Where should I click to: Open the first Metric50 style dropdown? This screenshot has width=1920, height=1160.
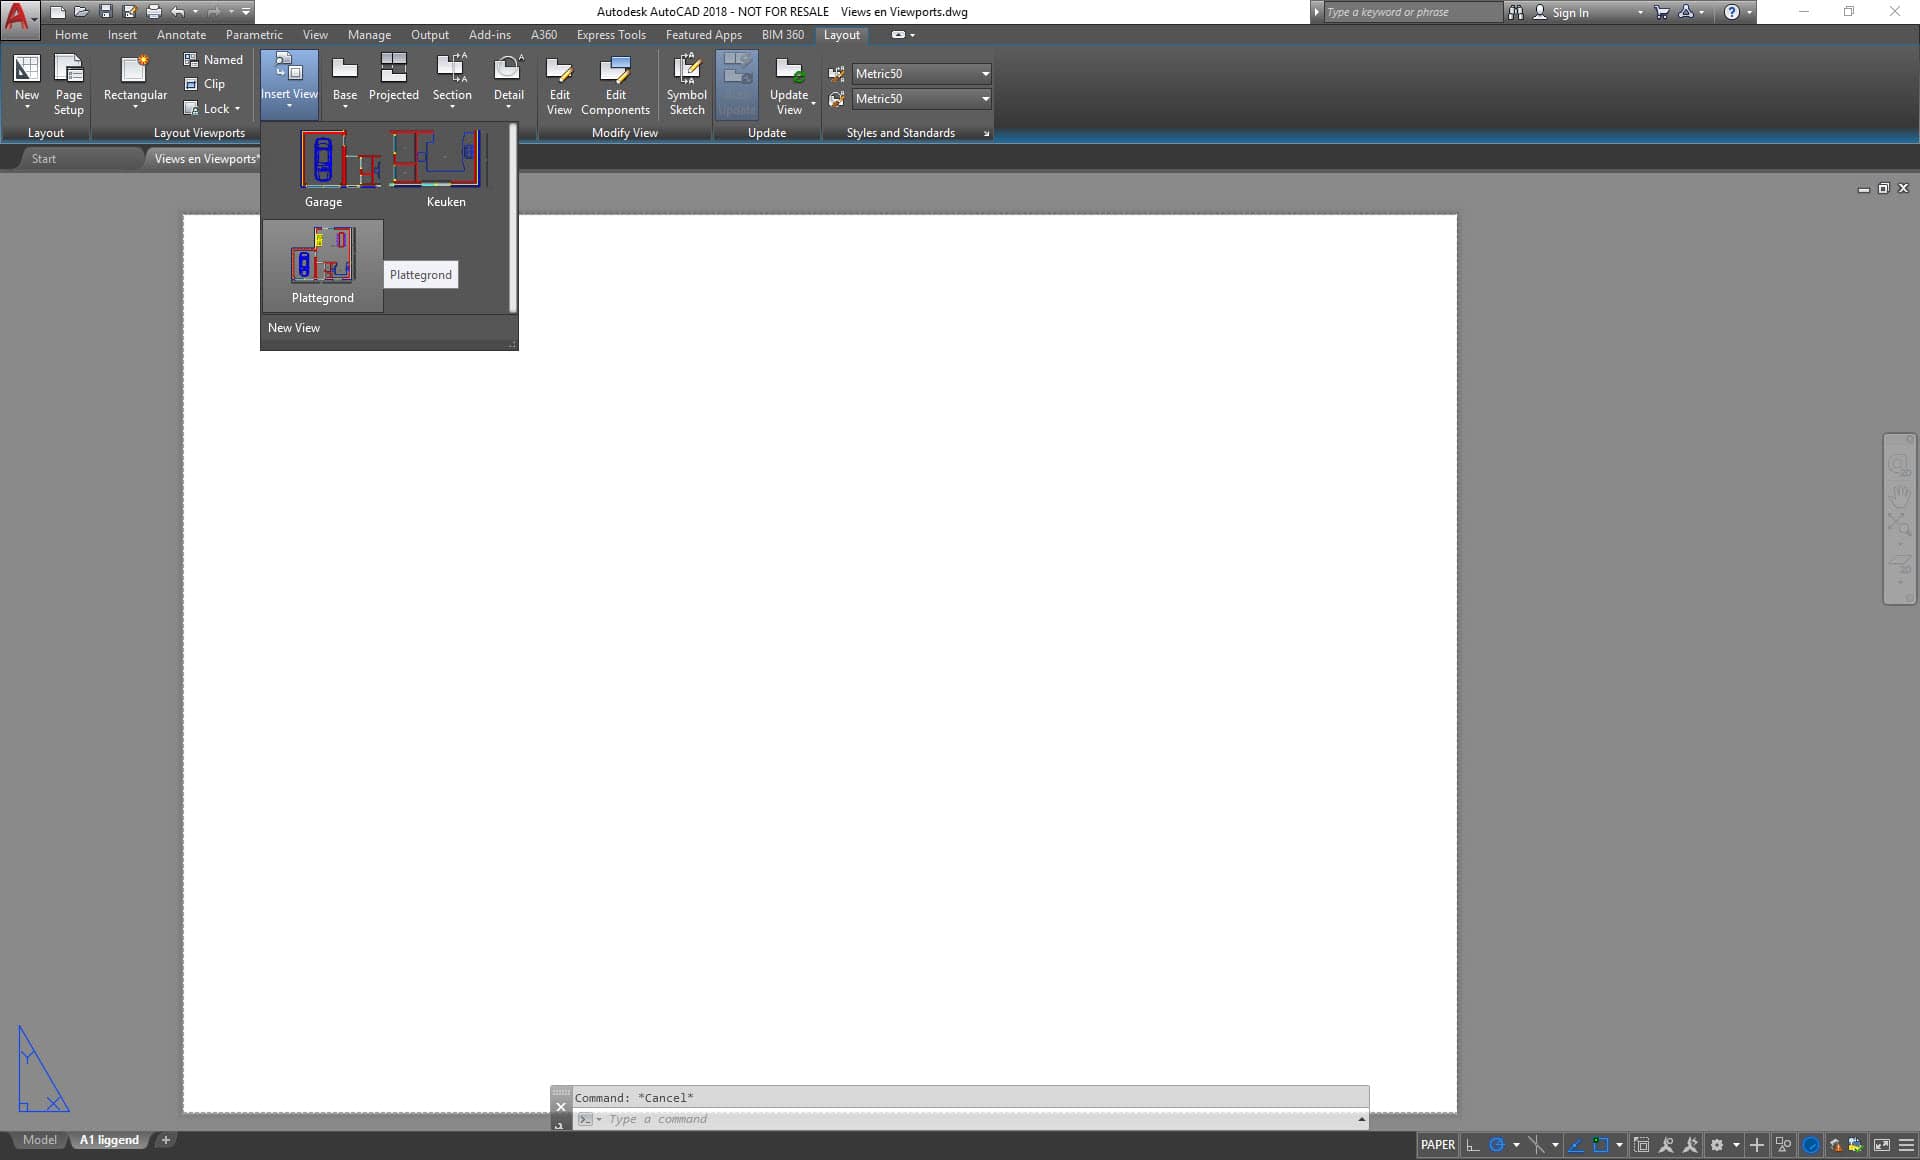point(920,73)
